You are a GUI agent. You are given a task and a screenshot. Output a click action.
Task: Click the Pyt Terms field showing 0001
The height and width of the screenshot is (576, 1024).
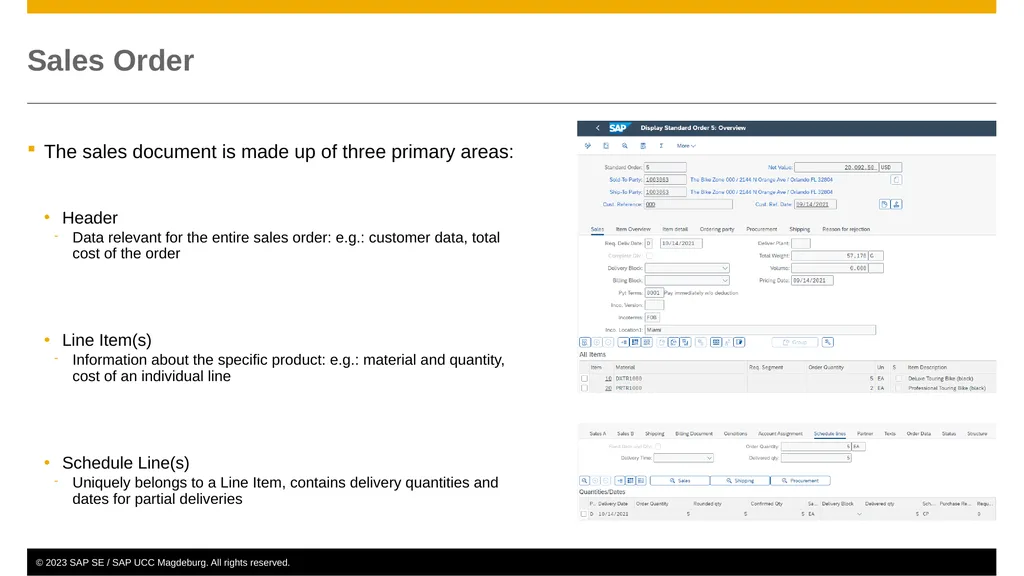pyautogui.click(x=654, y=293)
